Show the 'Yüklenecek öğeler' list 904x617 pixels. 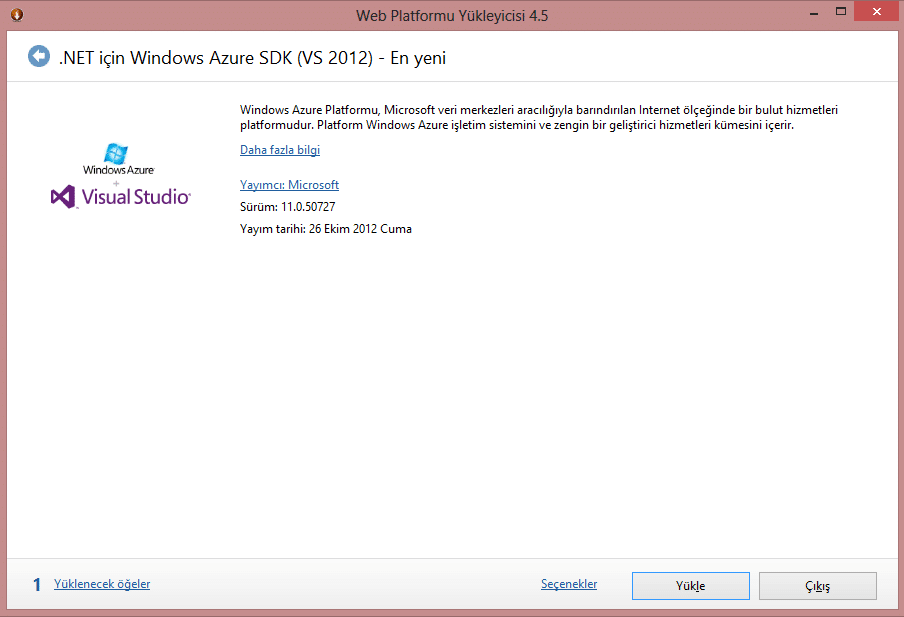coord(102,584)
